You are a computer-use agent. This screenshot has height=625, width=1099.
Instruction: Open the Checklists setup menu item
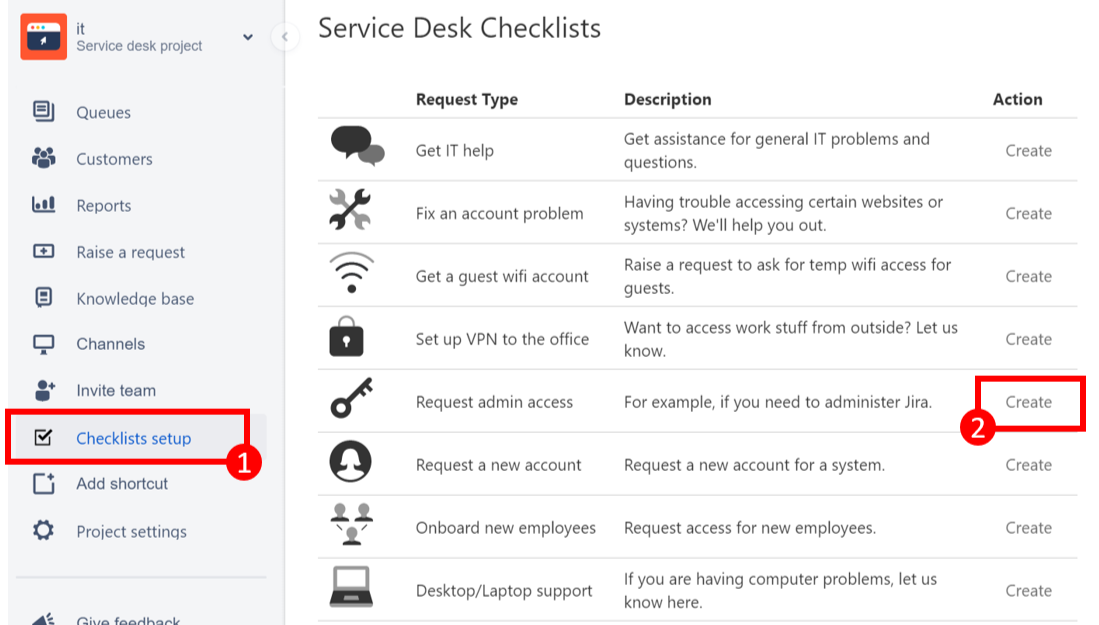click(x=133, y=438)
